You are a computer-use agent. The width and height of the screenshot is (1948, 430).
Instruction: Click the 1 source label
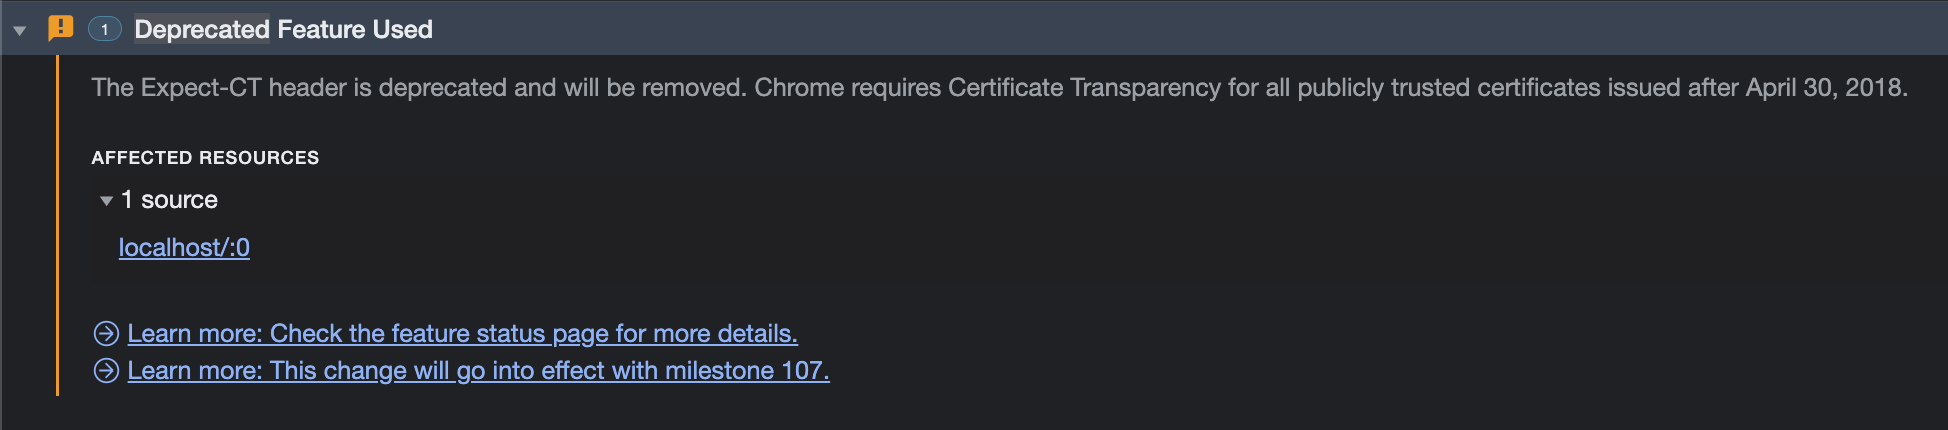point(169,200)
